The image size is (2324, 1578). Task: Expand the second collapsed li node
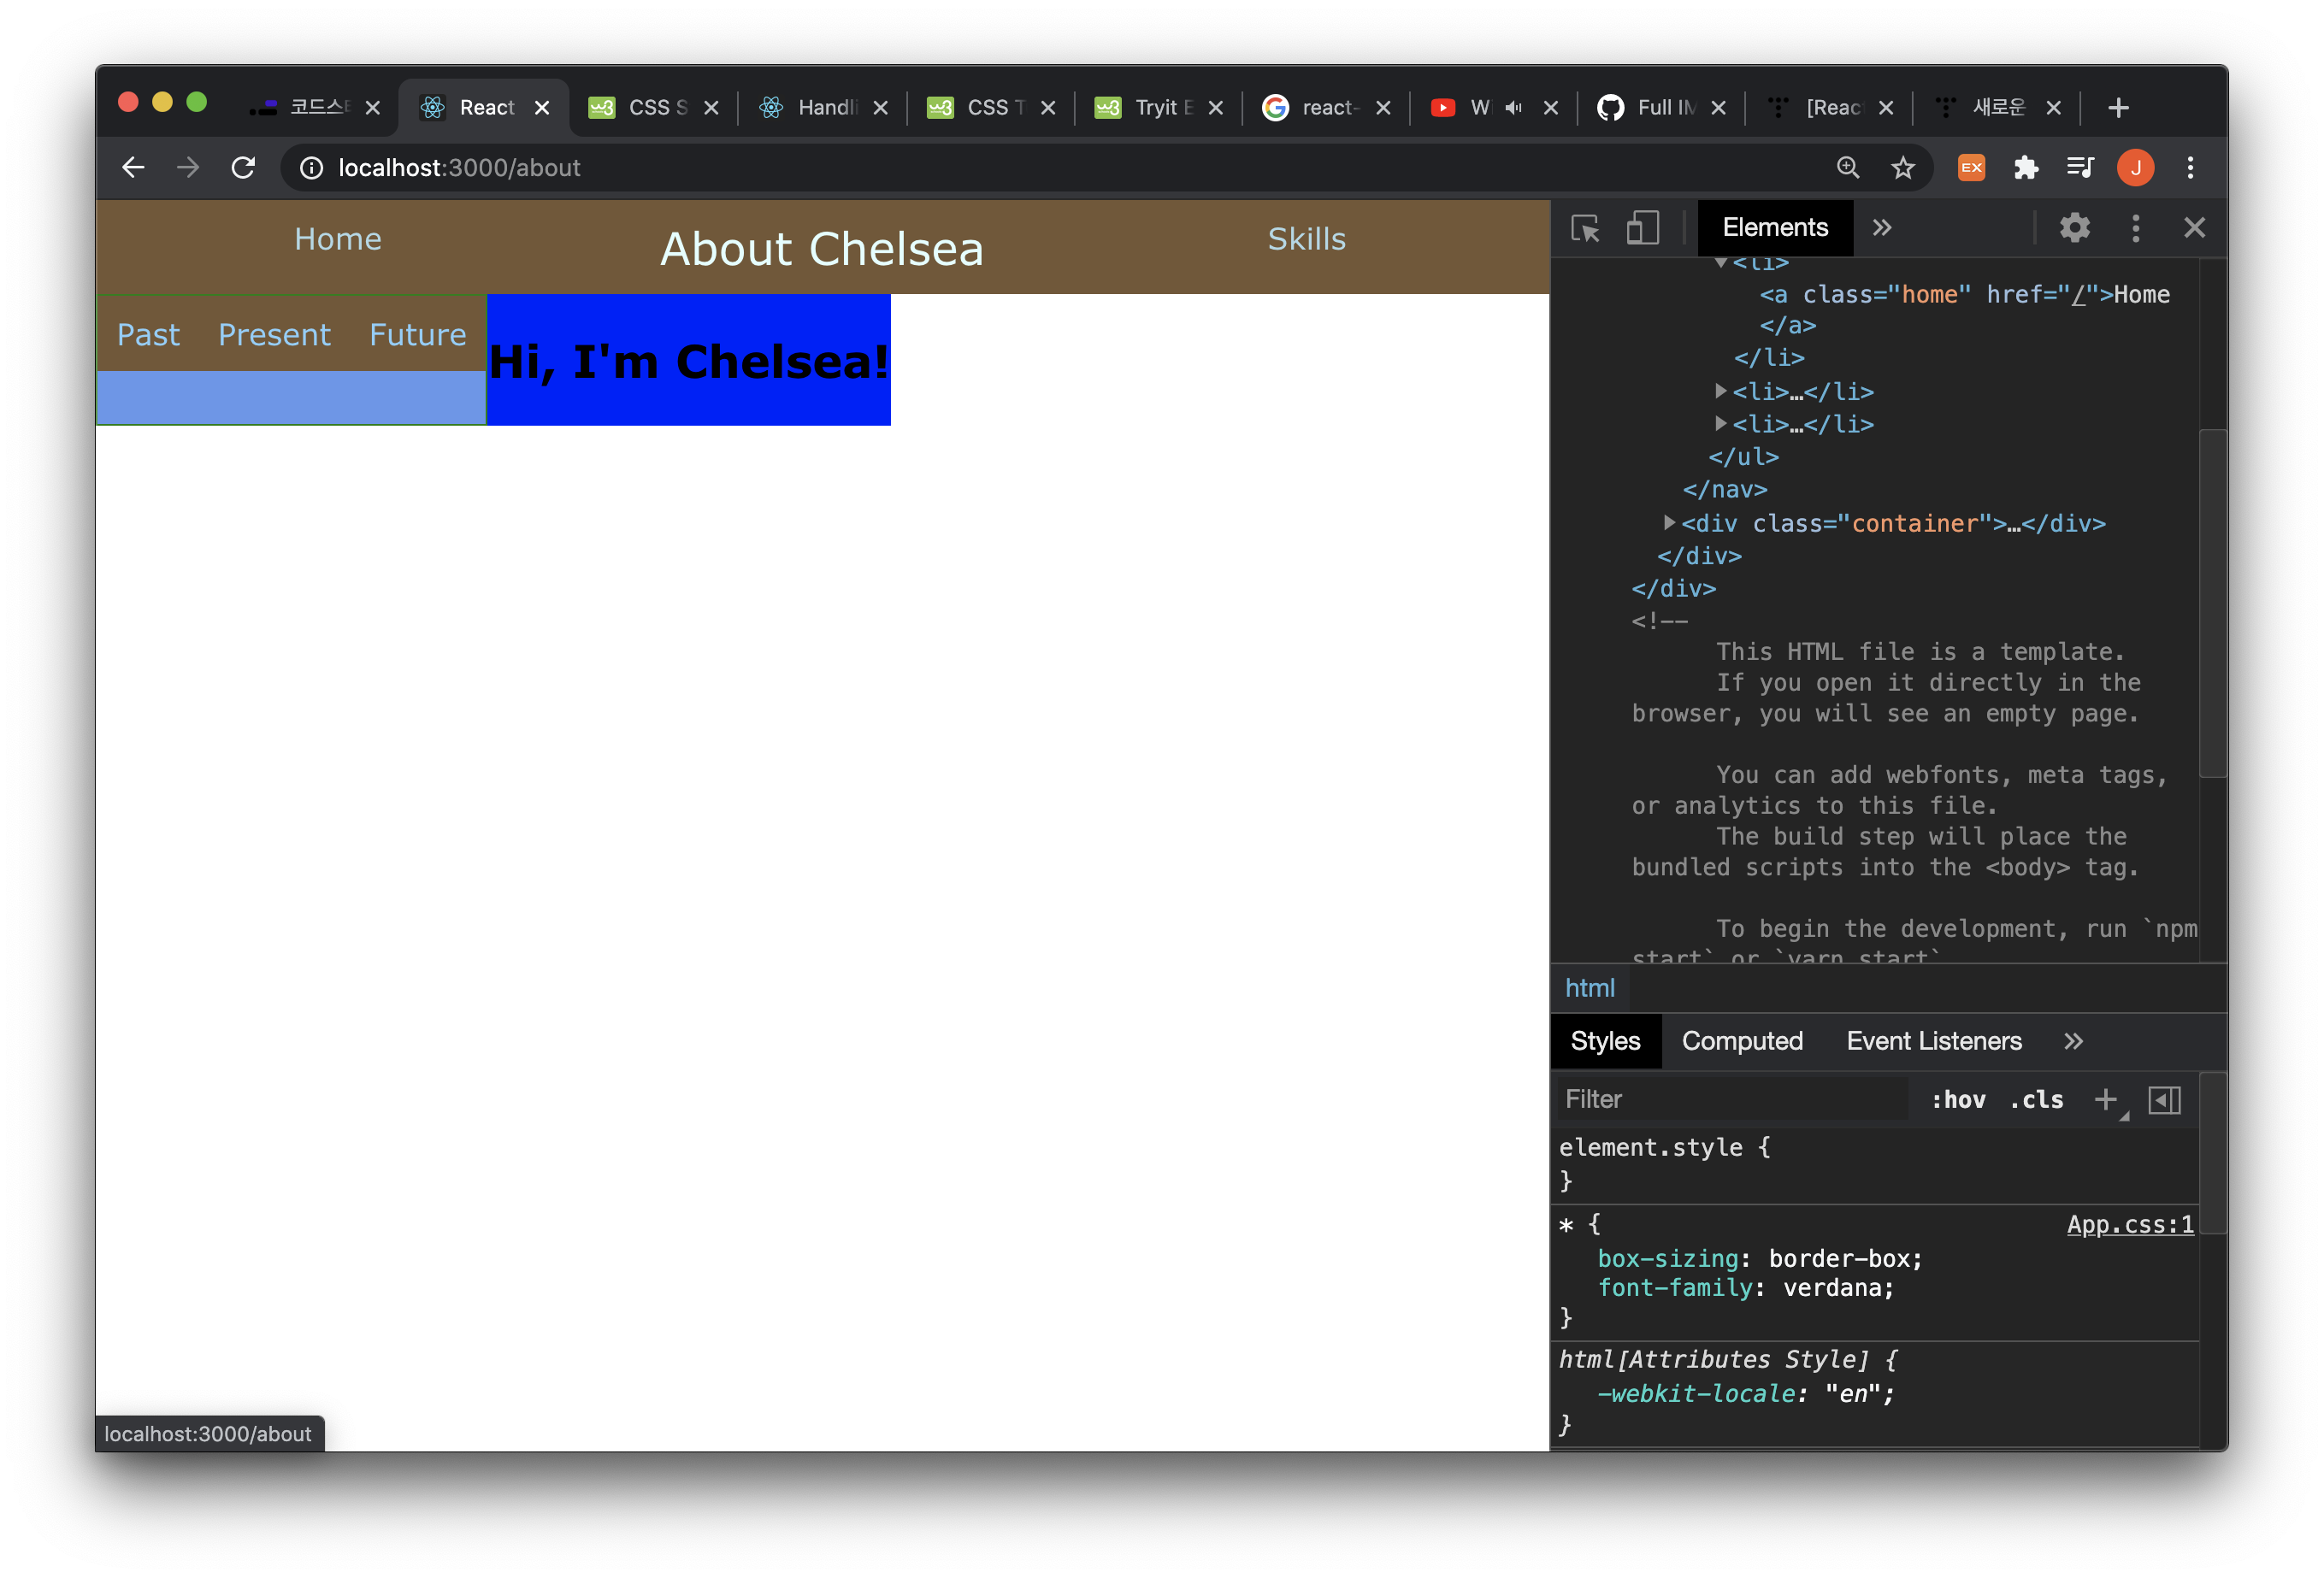(1720, 424)
